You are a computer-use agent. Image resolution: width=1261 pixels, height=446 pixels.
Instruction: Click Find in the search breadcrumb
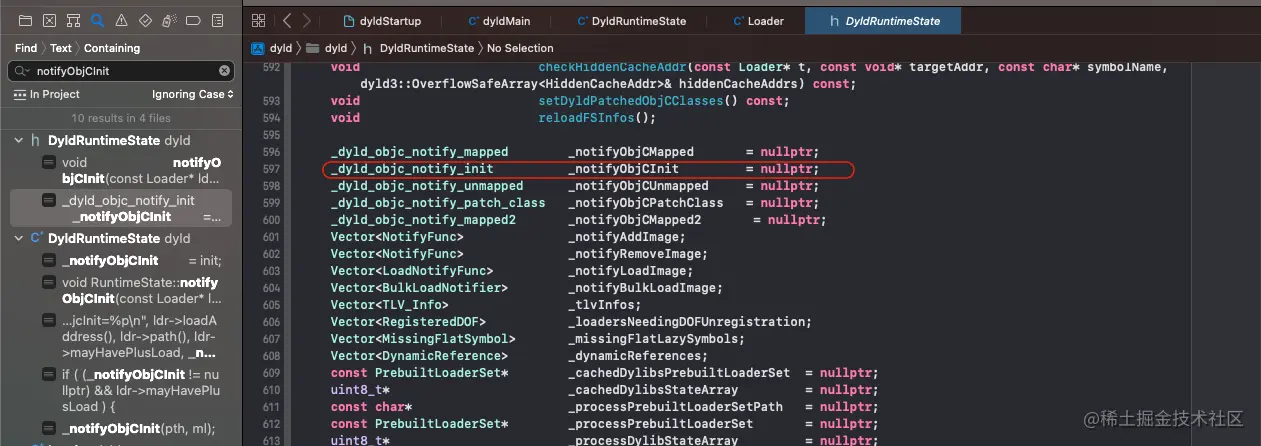pos(26,48)
